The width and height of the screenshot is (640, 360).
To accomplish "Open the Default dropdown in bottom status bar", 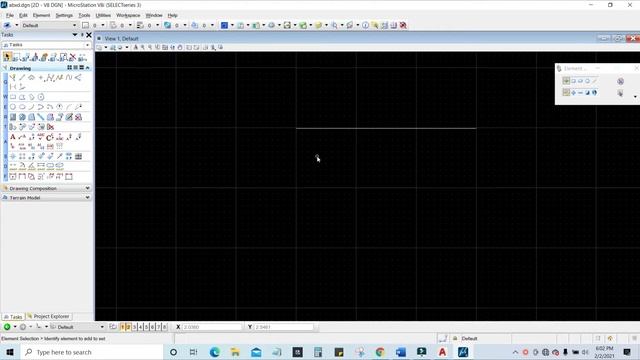I will coord(78,327).
